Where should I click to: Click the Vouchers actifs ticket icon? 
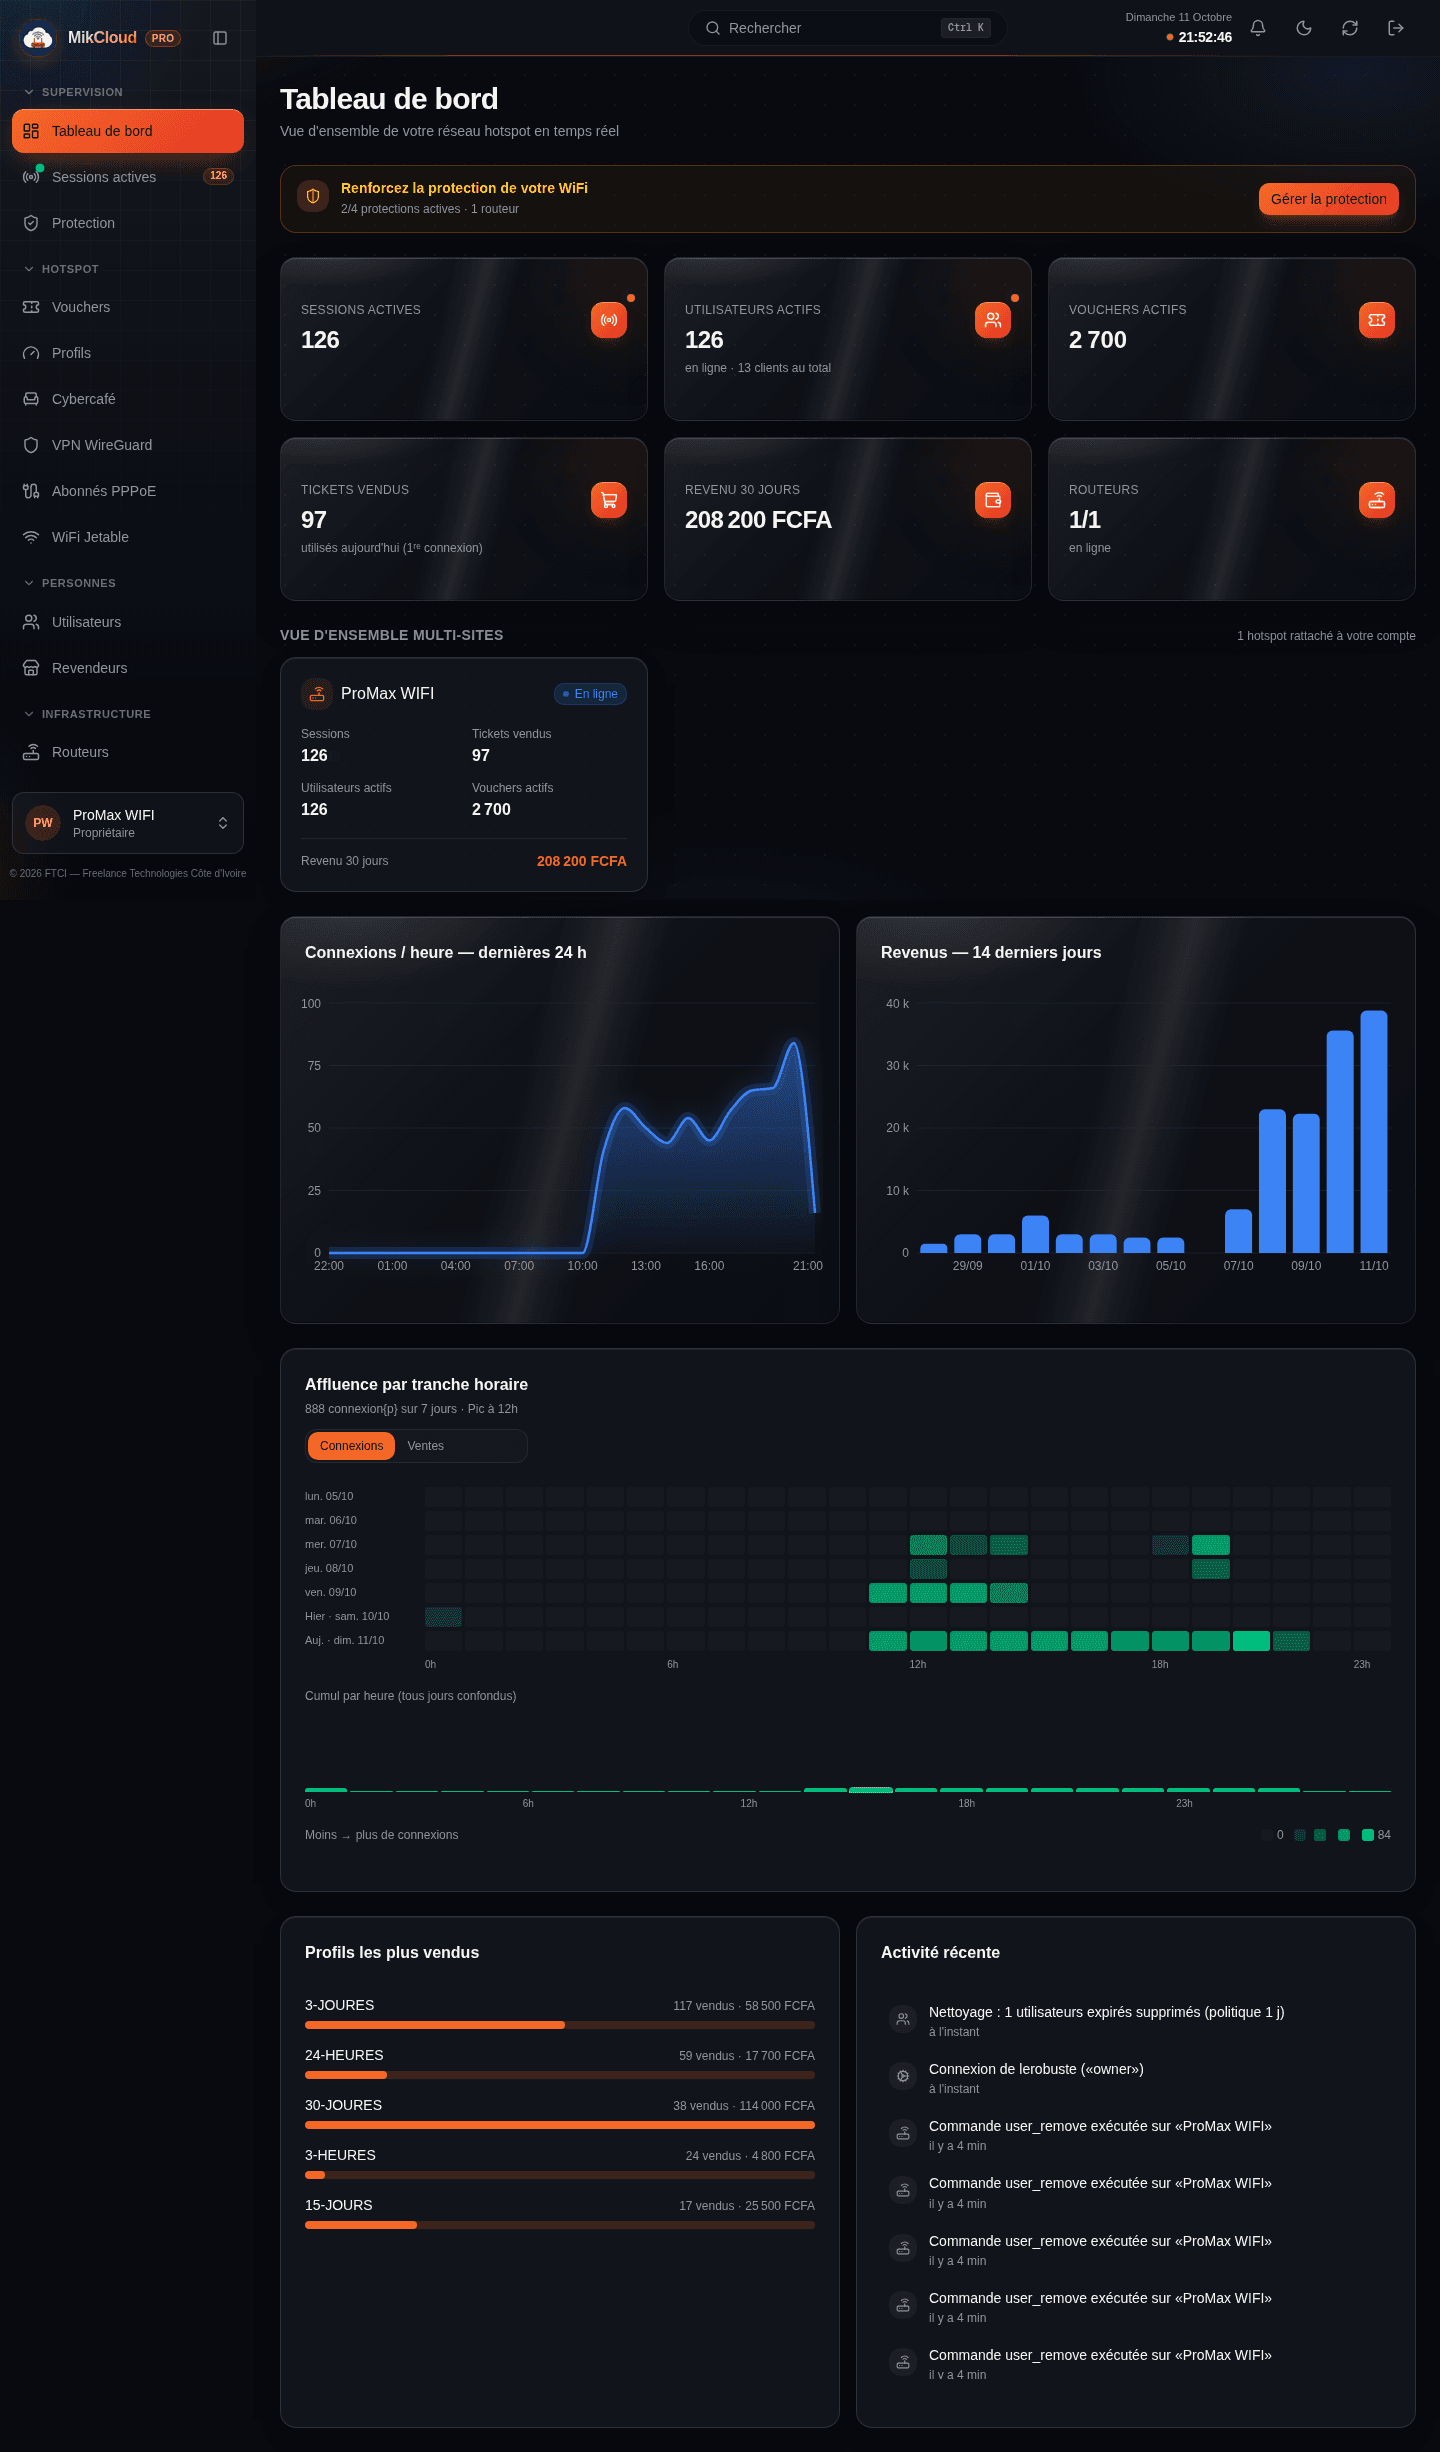coord(1377,320)
